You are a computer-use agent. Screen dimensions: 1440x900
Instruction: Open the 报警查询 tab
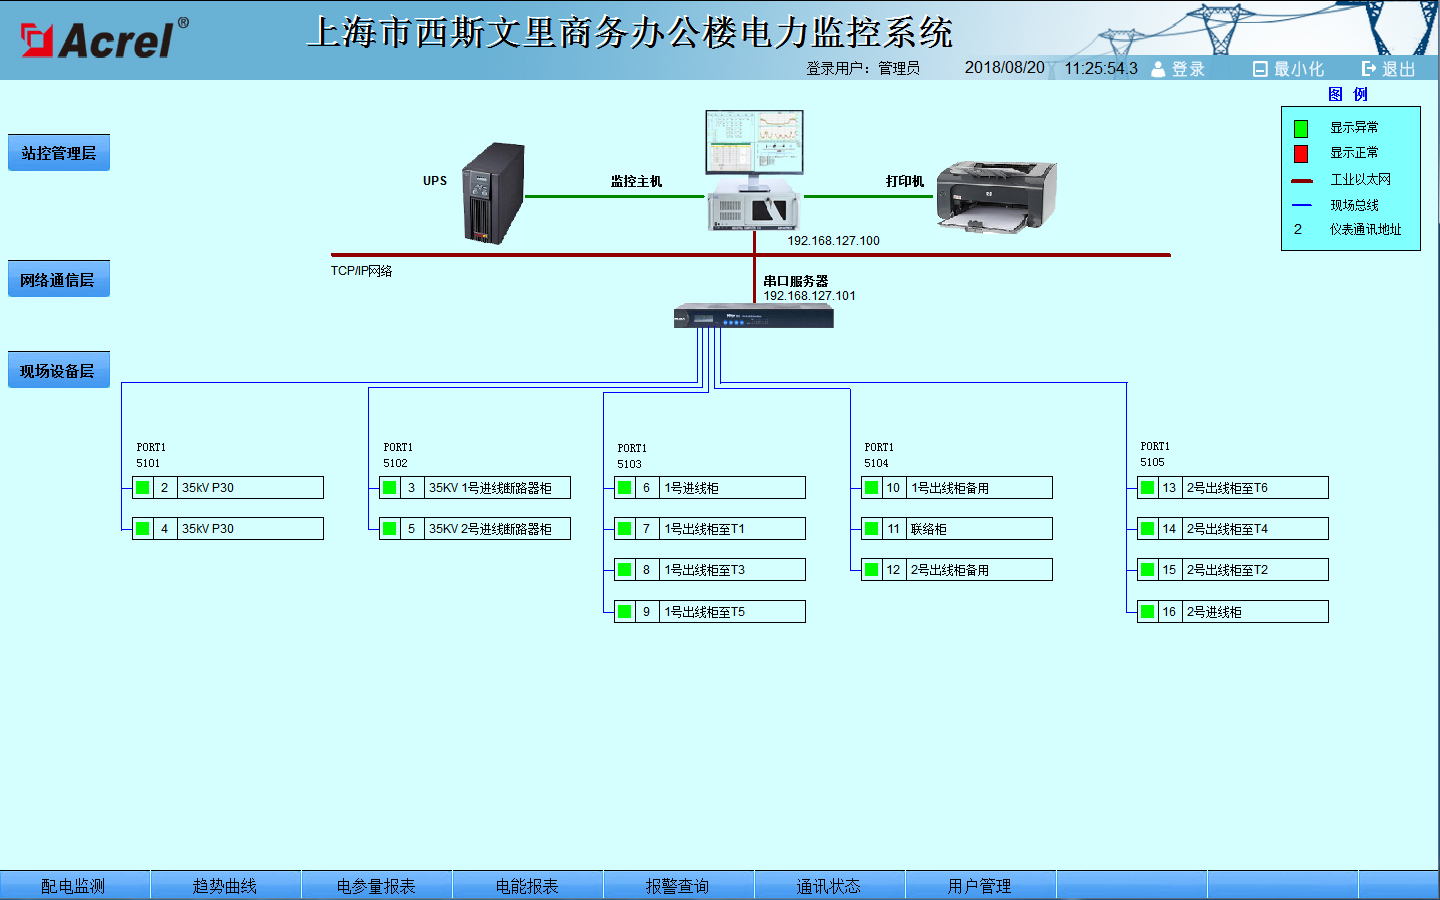[678, 886]
